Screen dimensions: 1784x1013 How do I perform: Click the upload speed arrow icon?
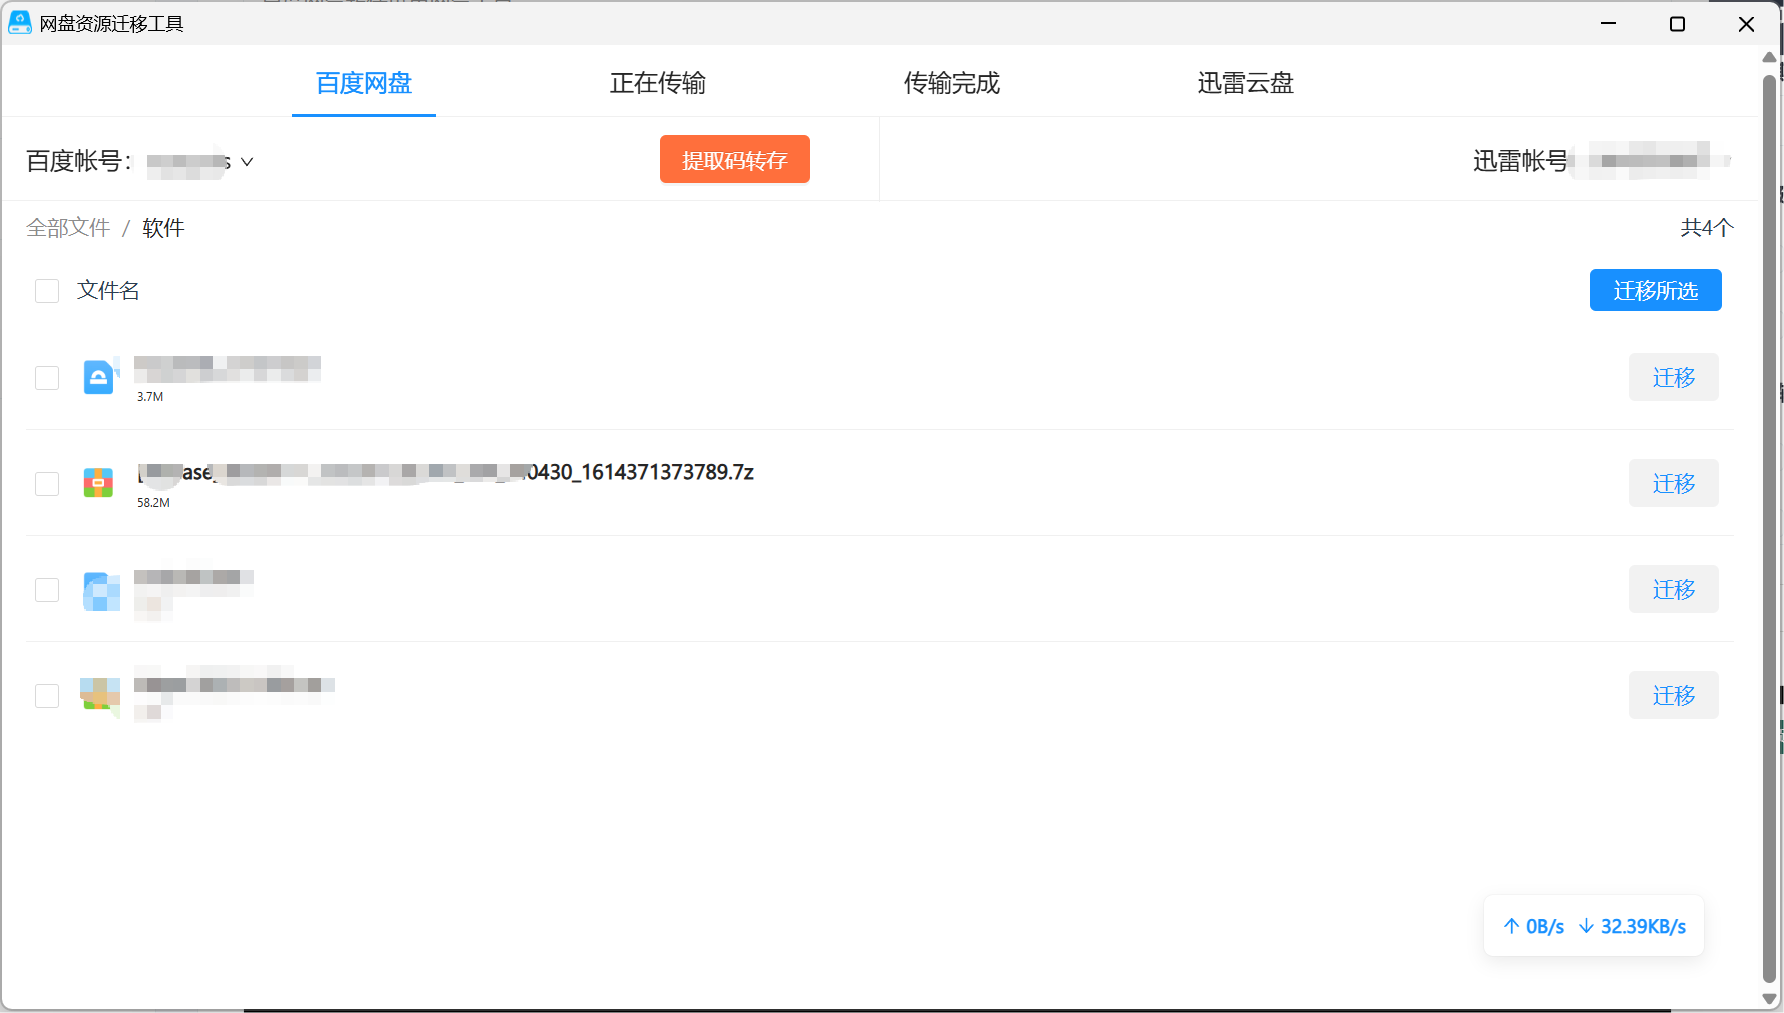point(1511,926)
